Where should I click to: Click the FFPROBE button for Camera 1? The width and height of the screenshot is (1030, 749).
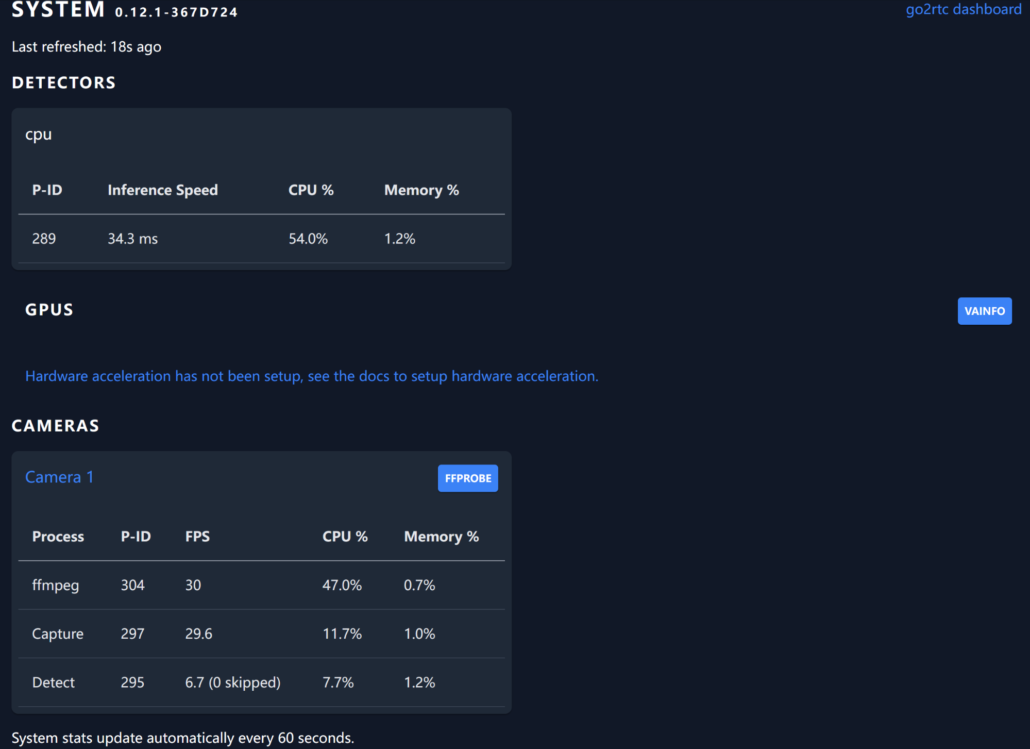pos(467,478)
